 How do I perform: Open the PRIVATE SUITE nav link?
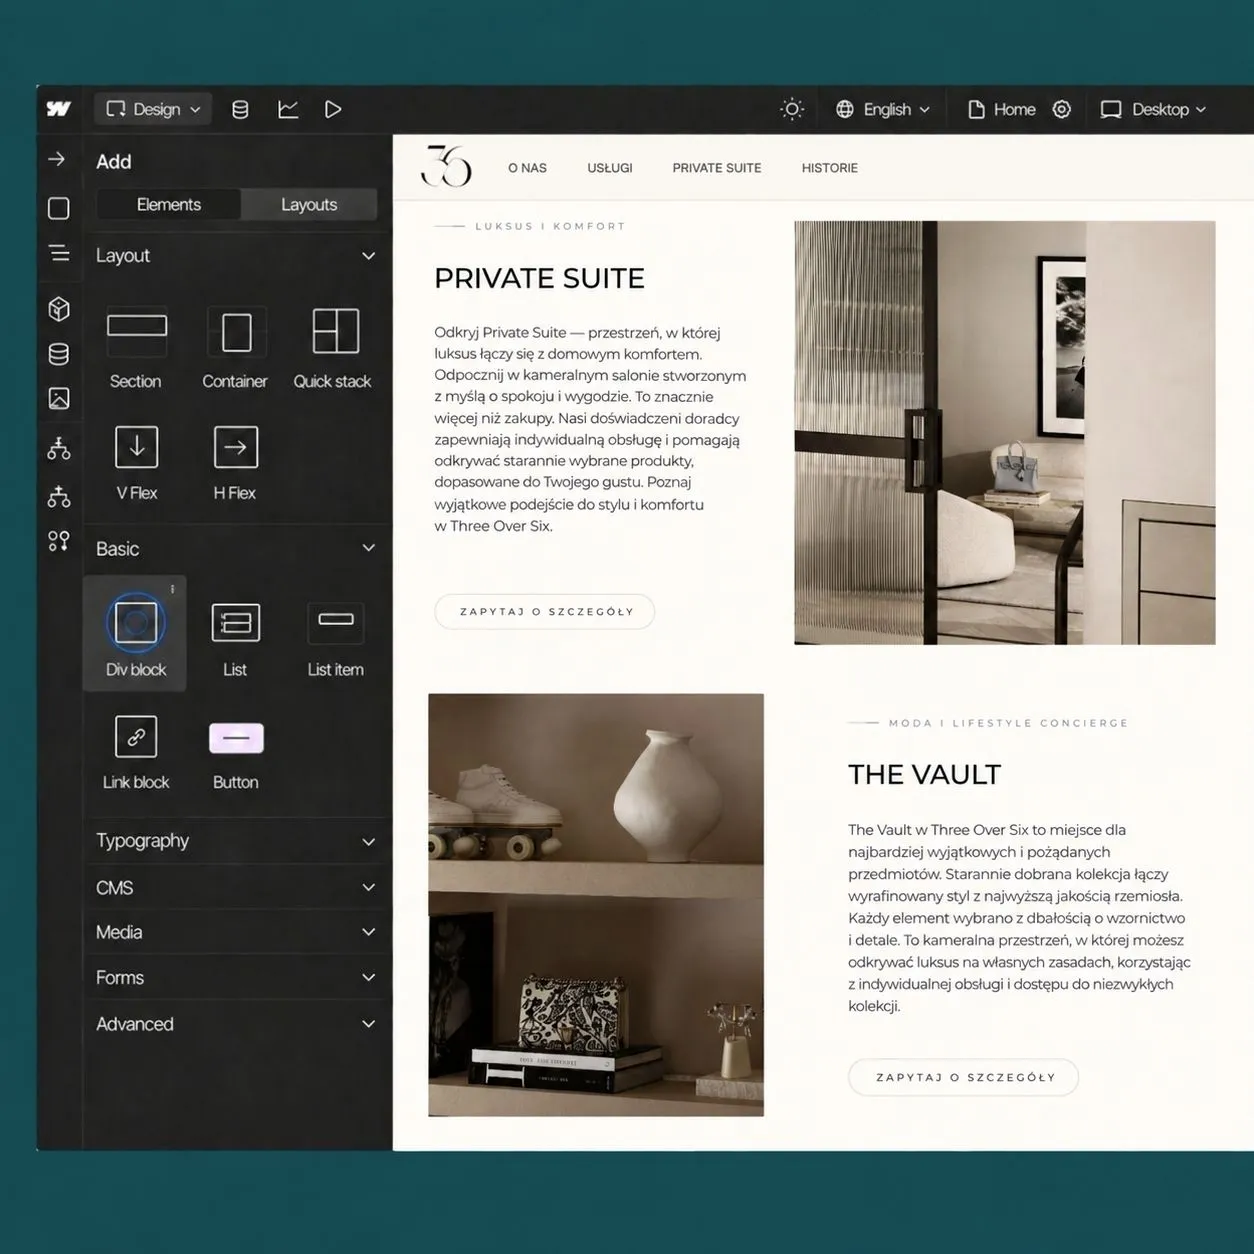click(717, 168)
